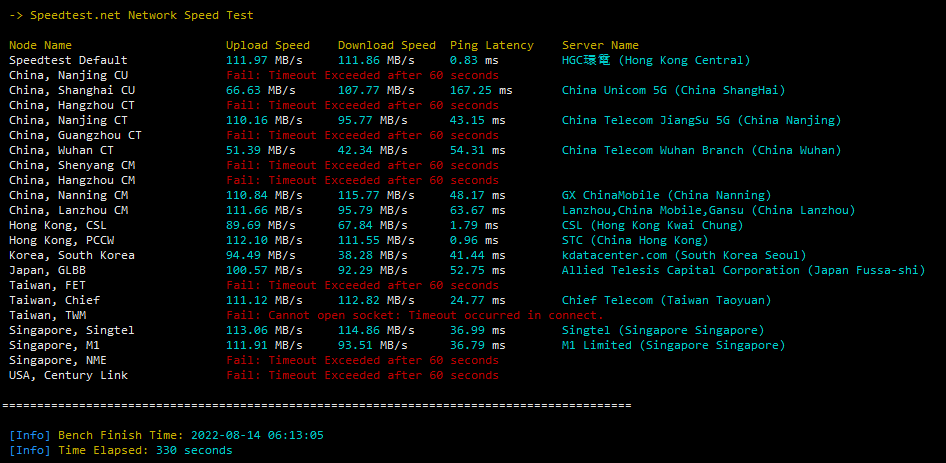Click the 43.15 ms ping value
946x463 pixels.
pos(478,120)
